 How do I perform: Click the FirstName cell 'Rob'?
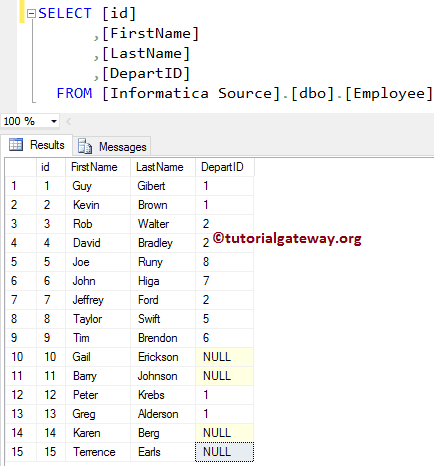point(98,224)
